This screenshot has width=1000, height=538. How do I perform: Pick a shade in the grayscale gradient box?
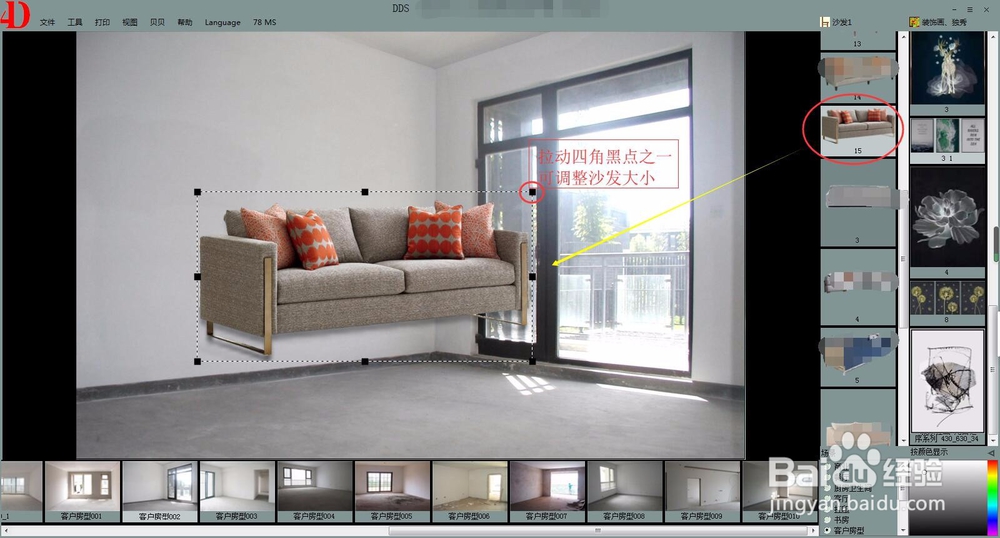947,497
